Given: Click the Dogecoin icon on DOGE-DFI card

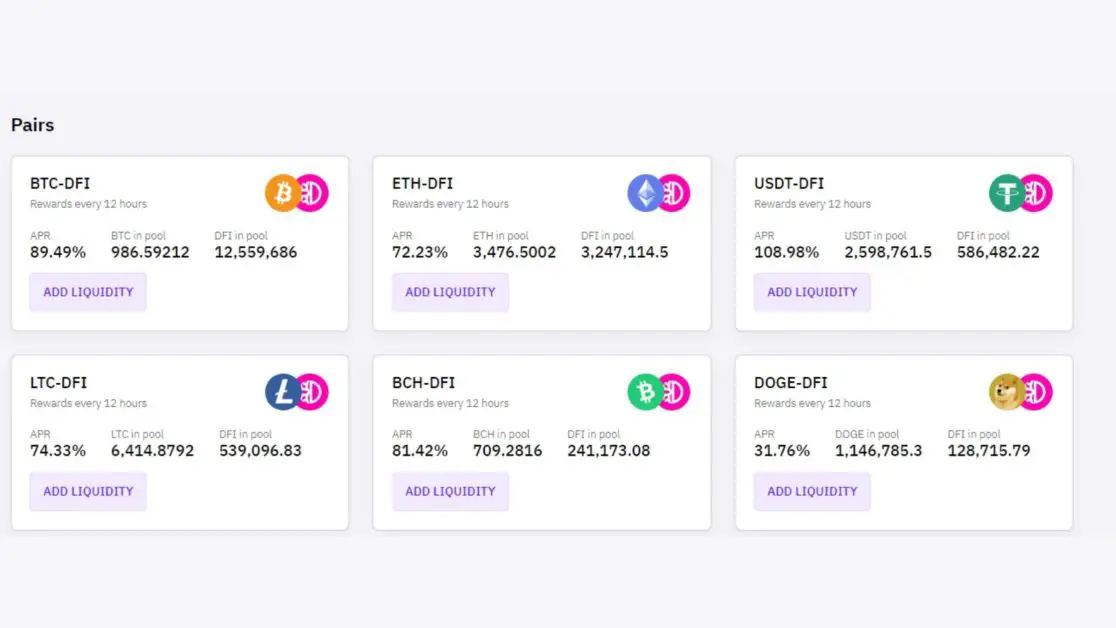Looking at the screenshot, I should point(1007,392).
